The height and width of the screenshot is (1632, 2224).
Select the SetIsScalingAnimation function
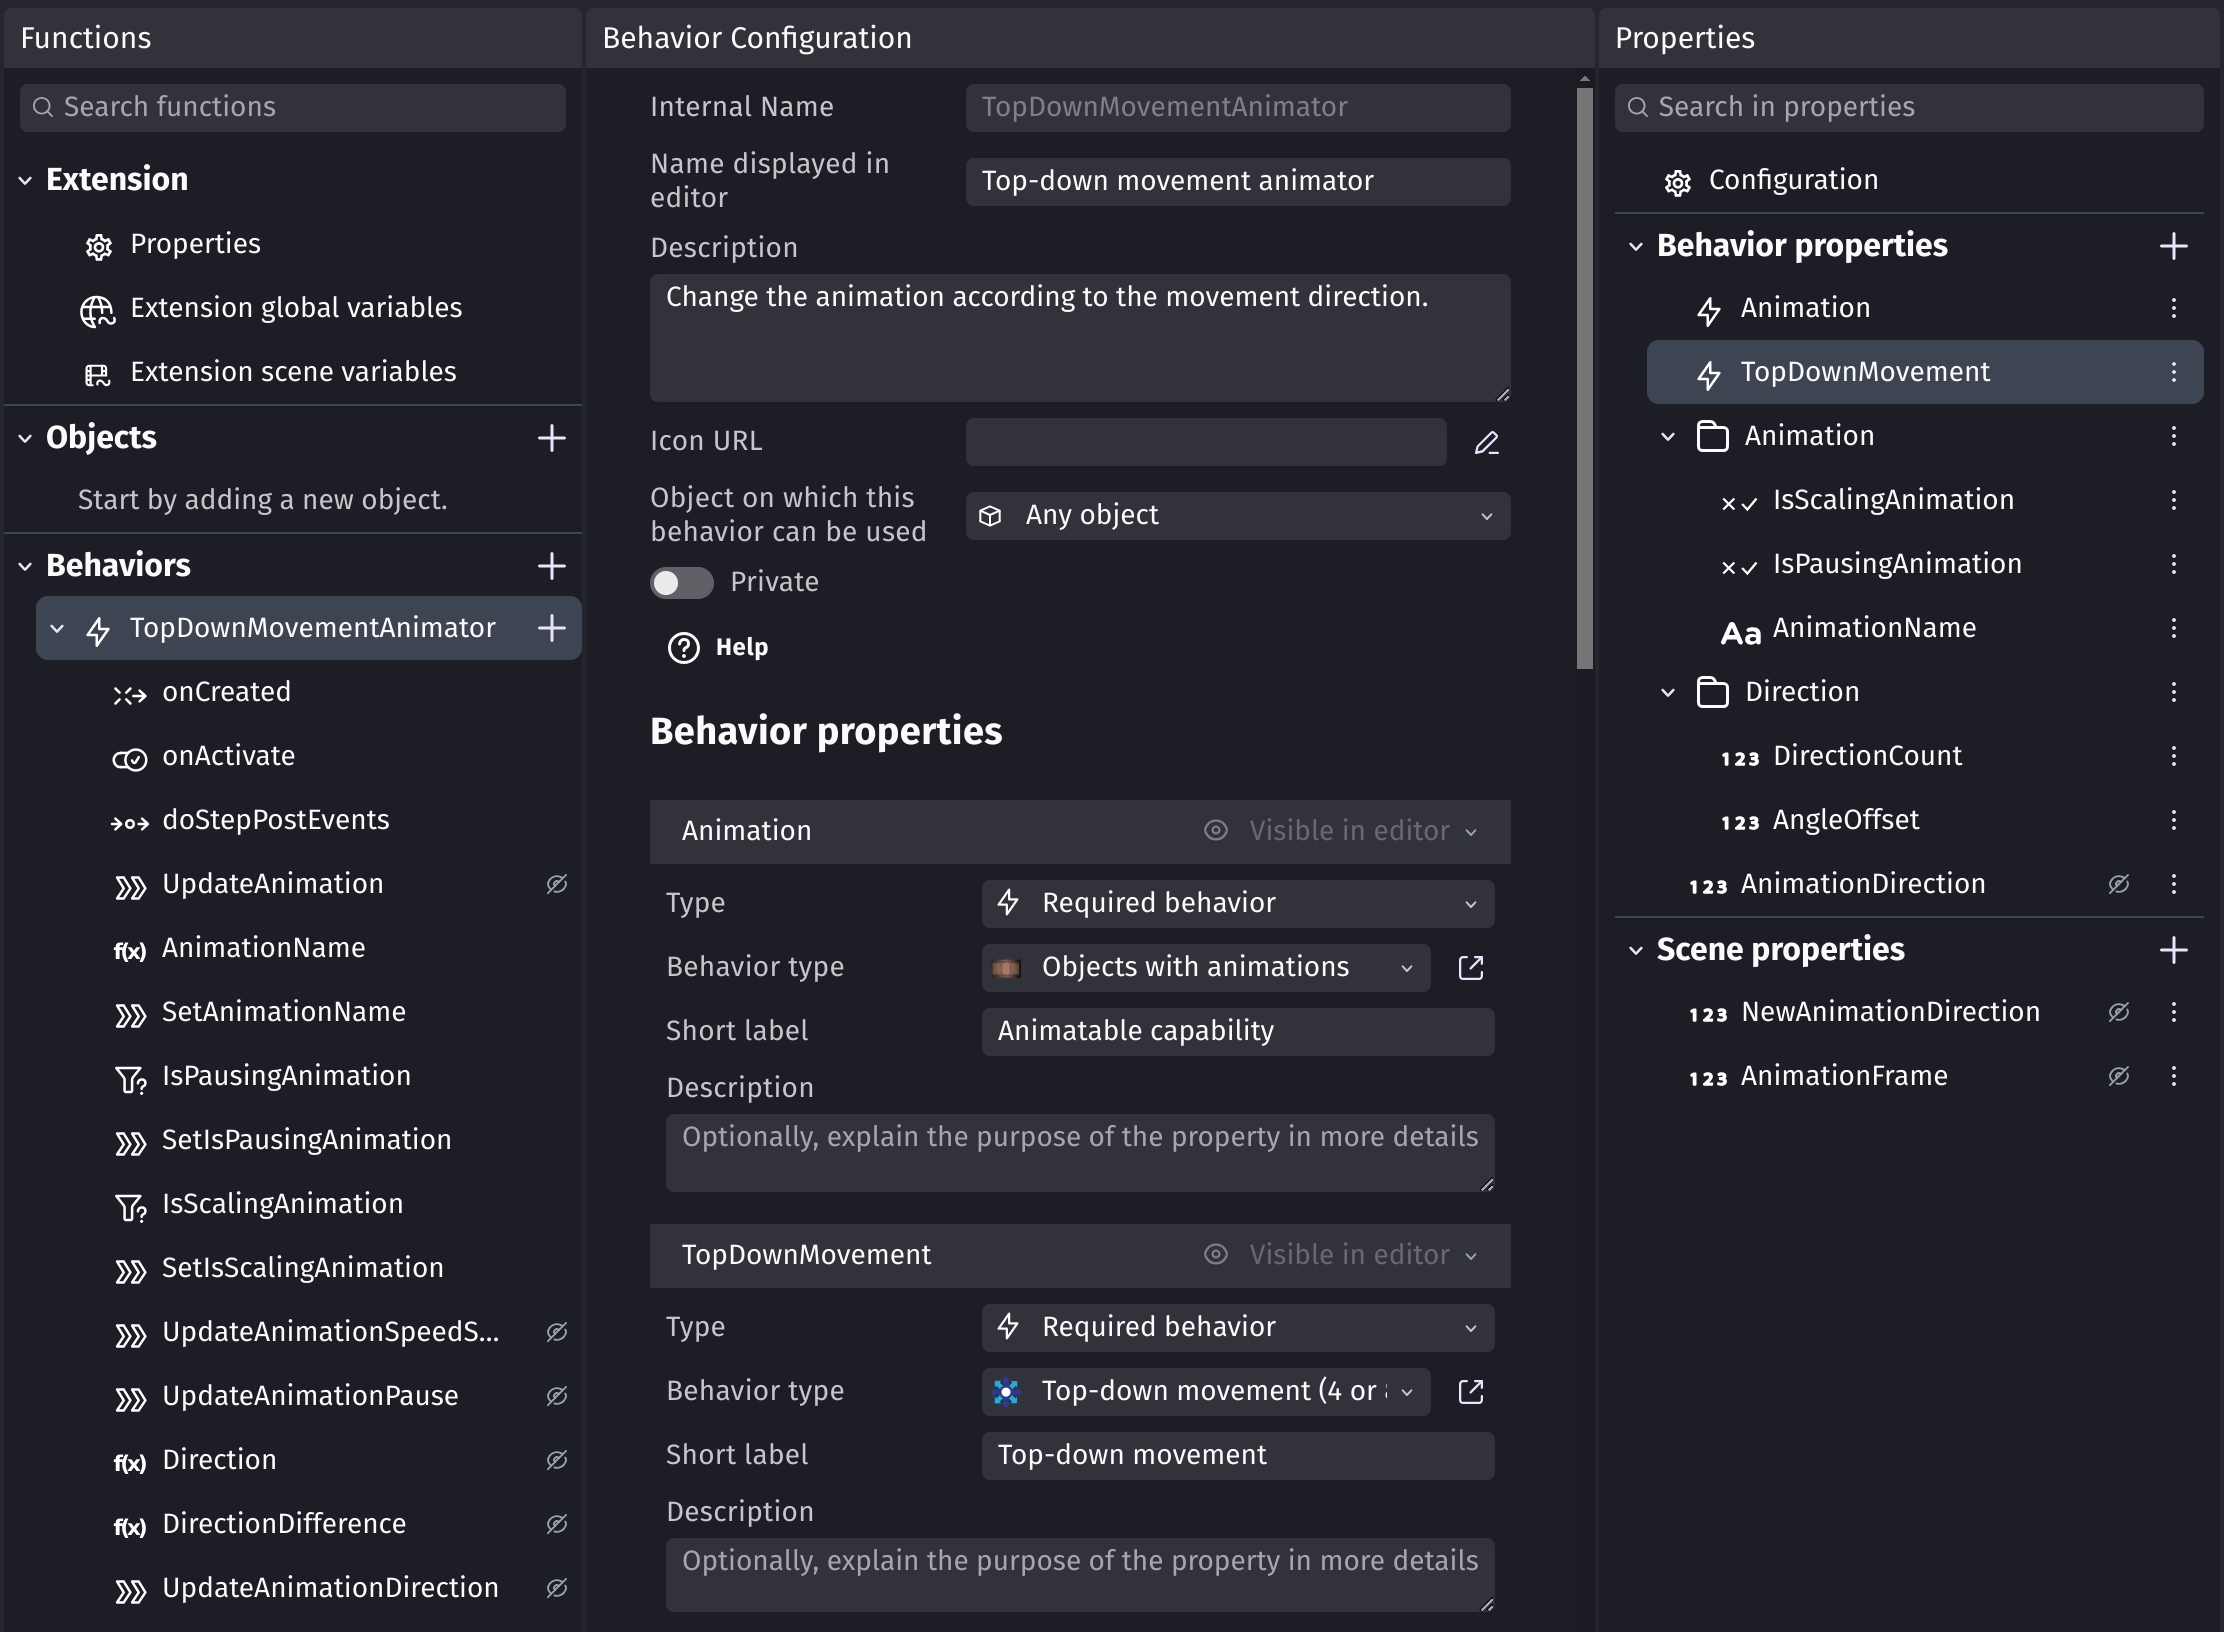pos(303,1268)
